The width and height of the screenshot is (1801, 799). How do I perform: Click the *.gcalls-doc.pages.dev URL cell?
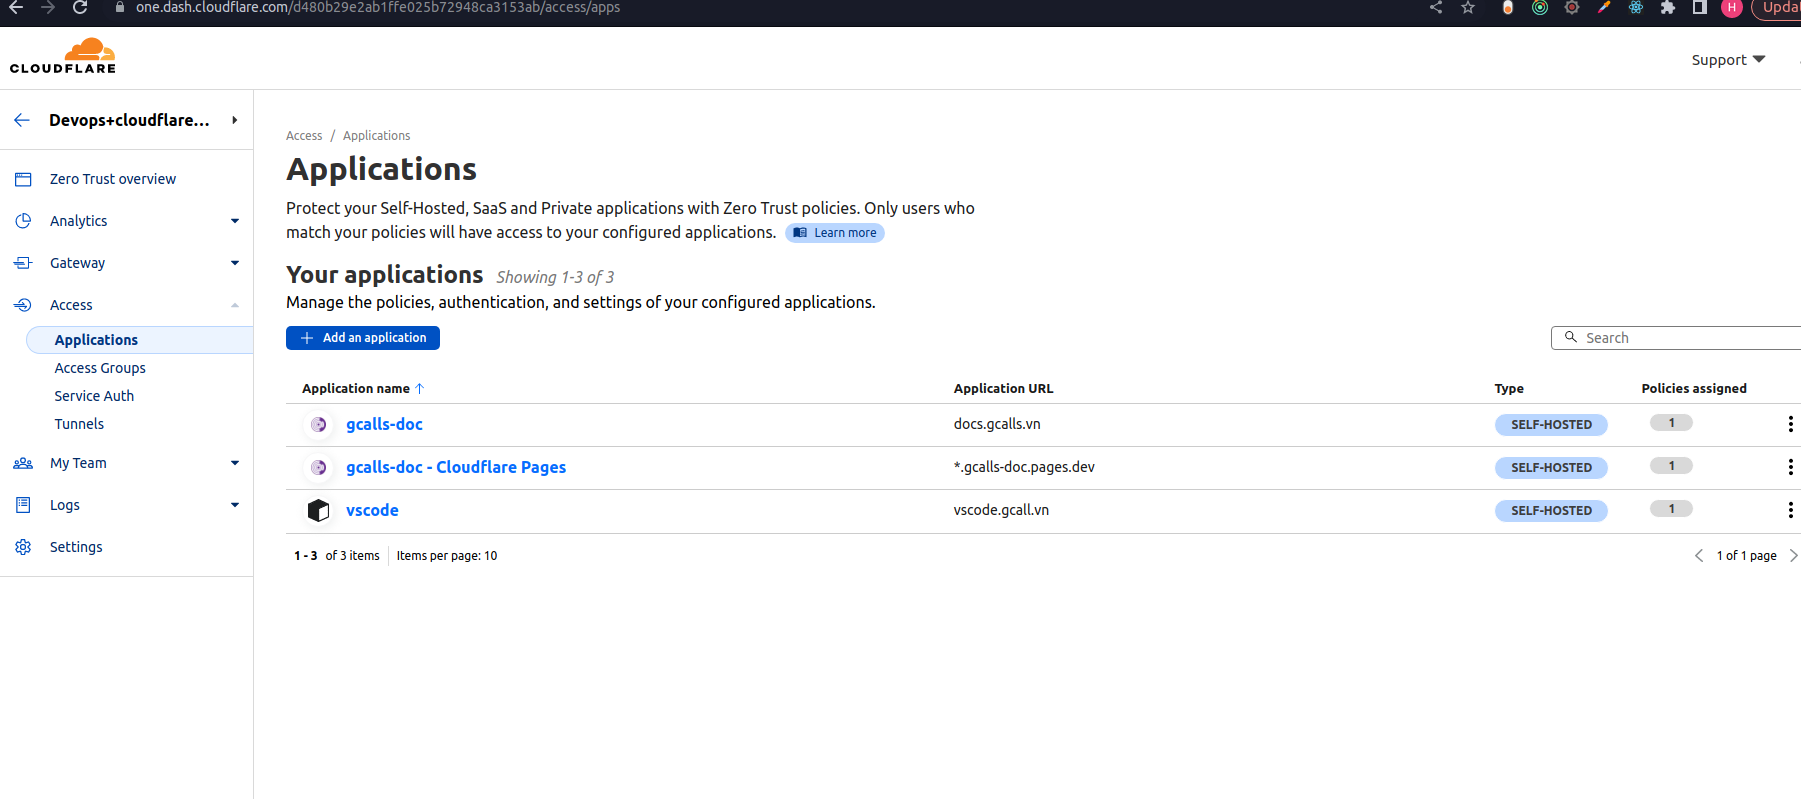(x=1024, y=467)
